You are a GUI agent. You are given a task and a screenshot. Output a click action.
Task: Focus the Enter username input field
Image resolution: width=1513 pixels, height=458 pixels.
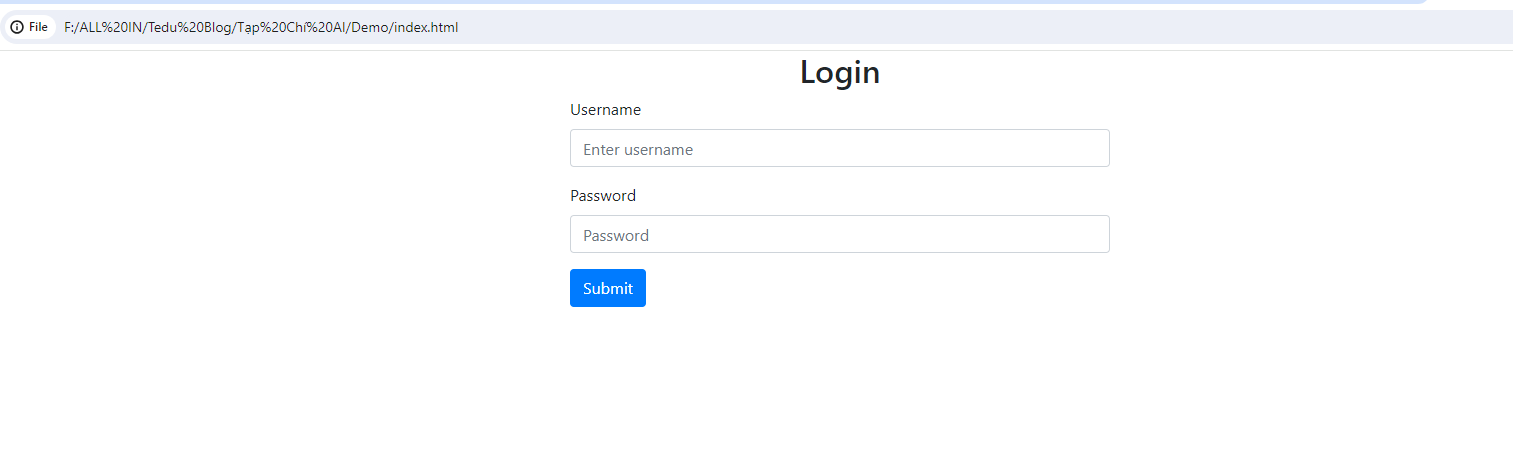pos(839,148)
